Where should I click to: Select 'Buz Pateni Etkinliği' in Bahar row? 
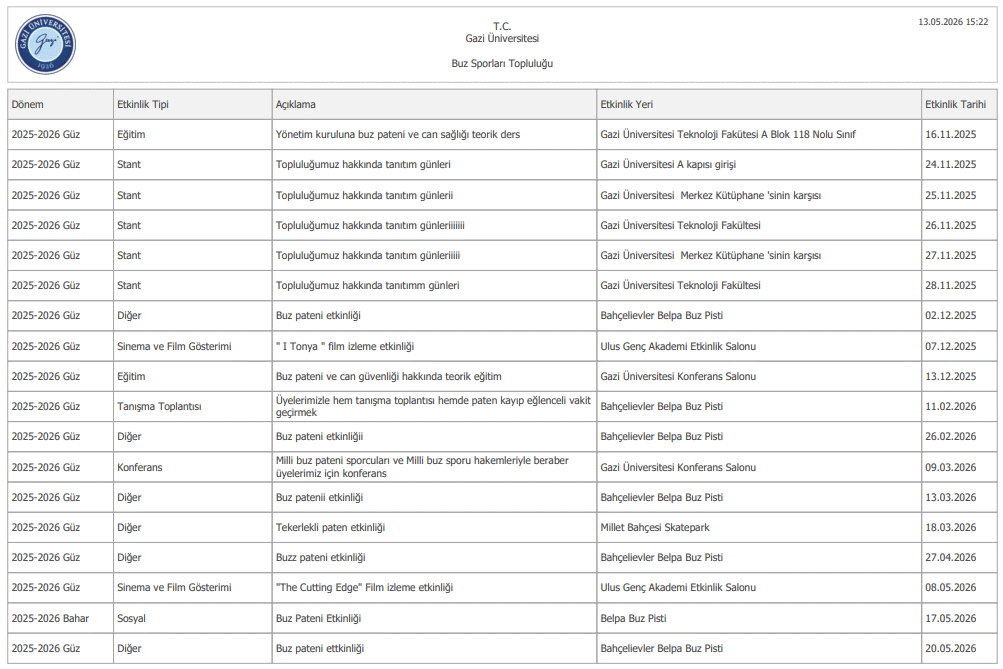tap(434, 618)
